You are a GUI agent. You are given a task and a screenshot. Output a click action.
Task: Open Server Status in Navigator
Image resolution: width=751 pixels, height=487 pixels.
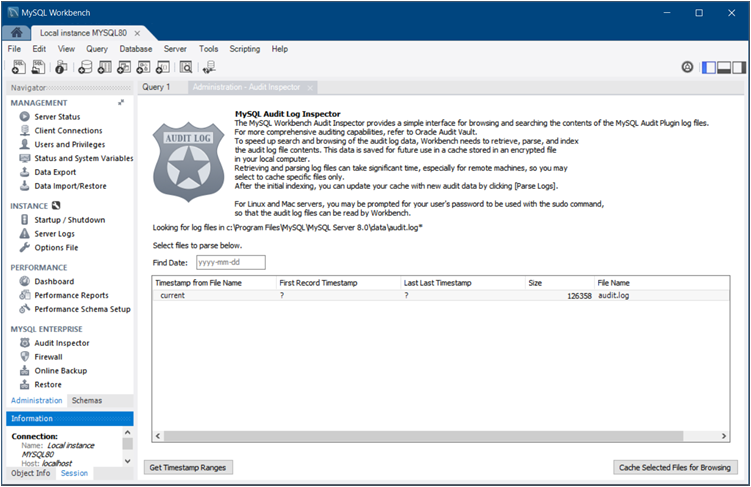click(57, 117)
